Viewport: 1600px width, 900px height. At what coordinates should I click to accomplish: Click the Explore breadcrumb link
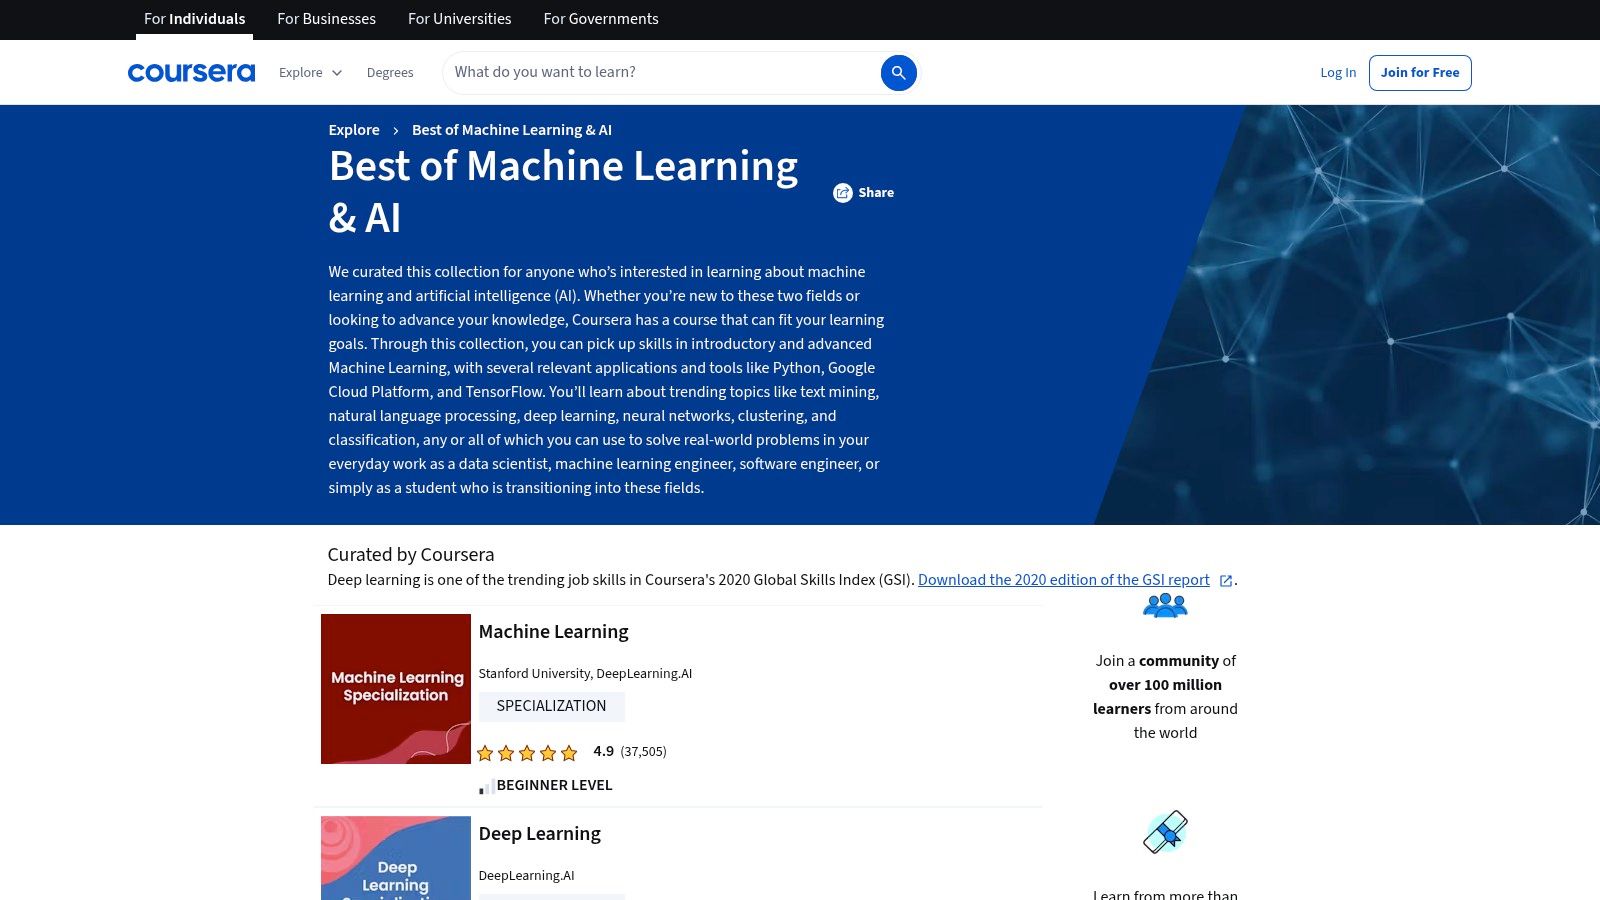pyautogui.click(x=354, y=130)
